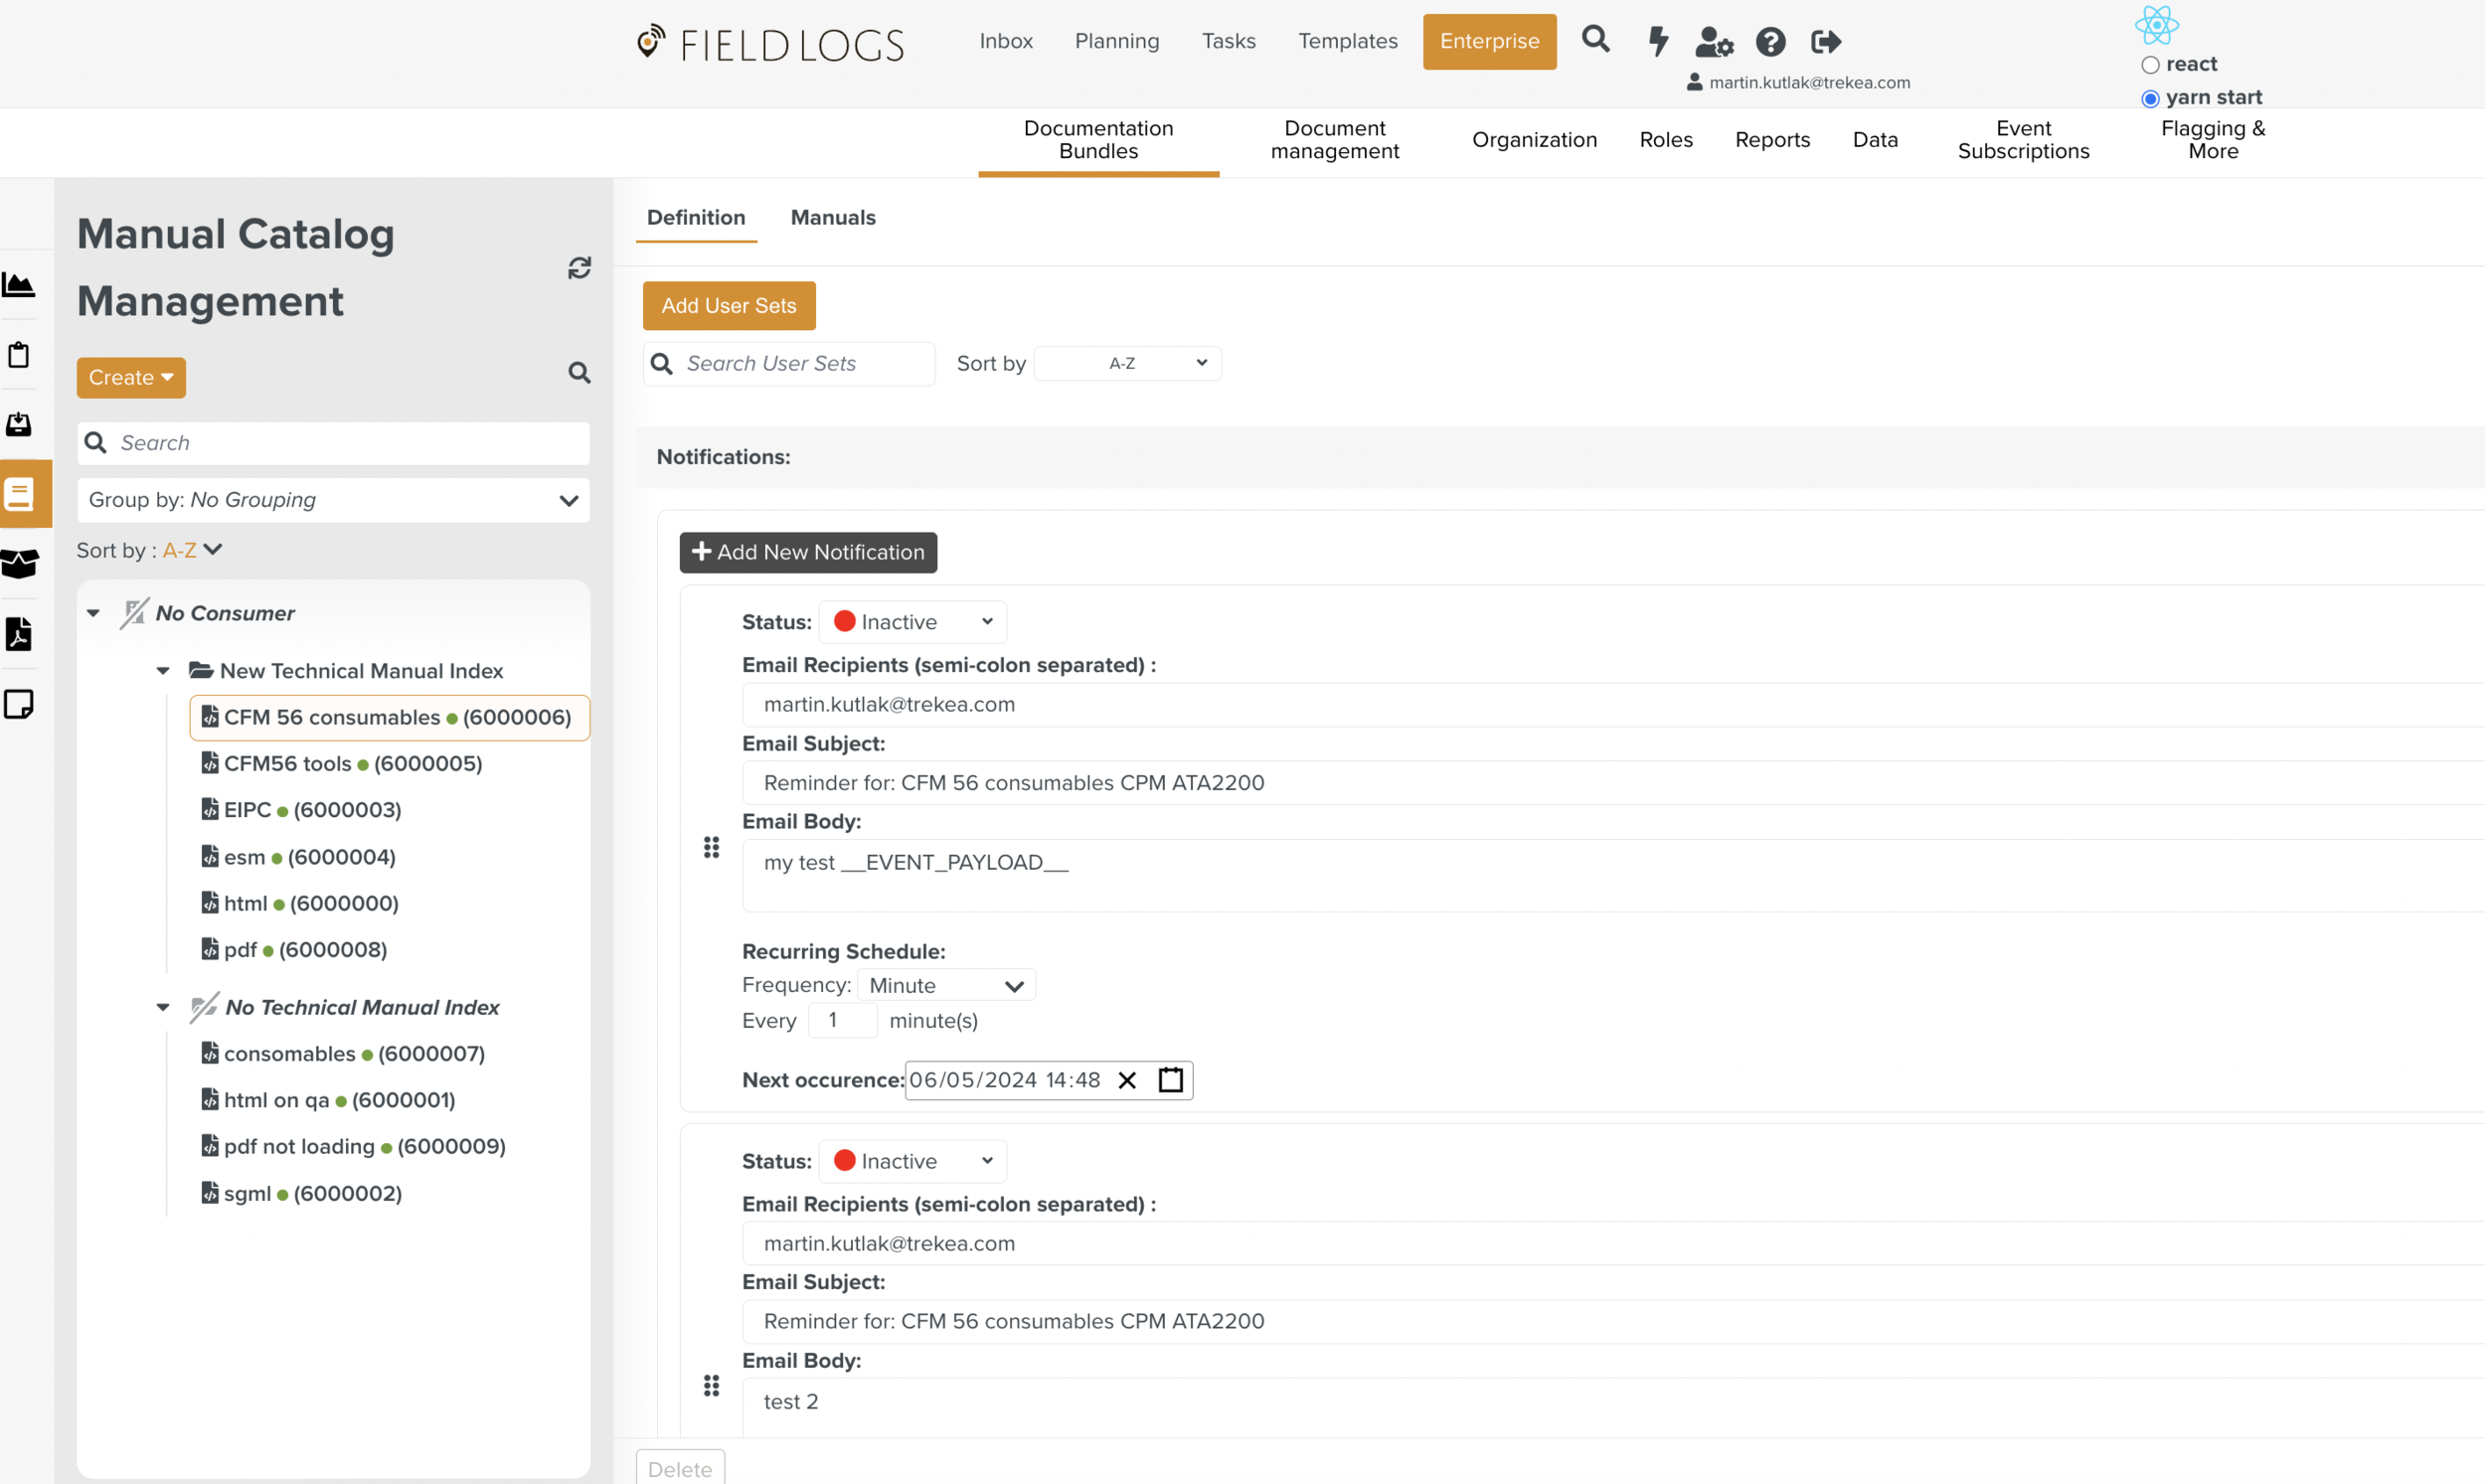Open user settings gear icon in header
The image size is (2485, 1484).
coord(1714,42)
